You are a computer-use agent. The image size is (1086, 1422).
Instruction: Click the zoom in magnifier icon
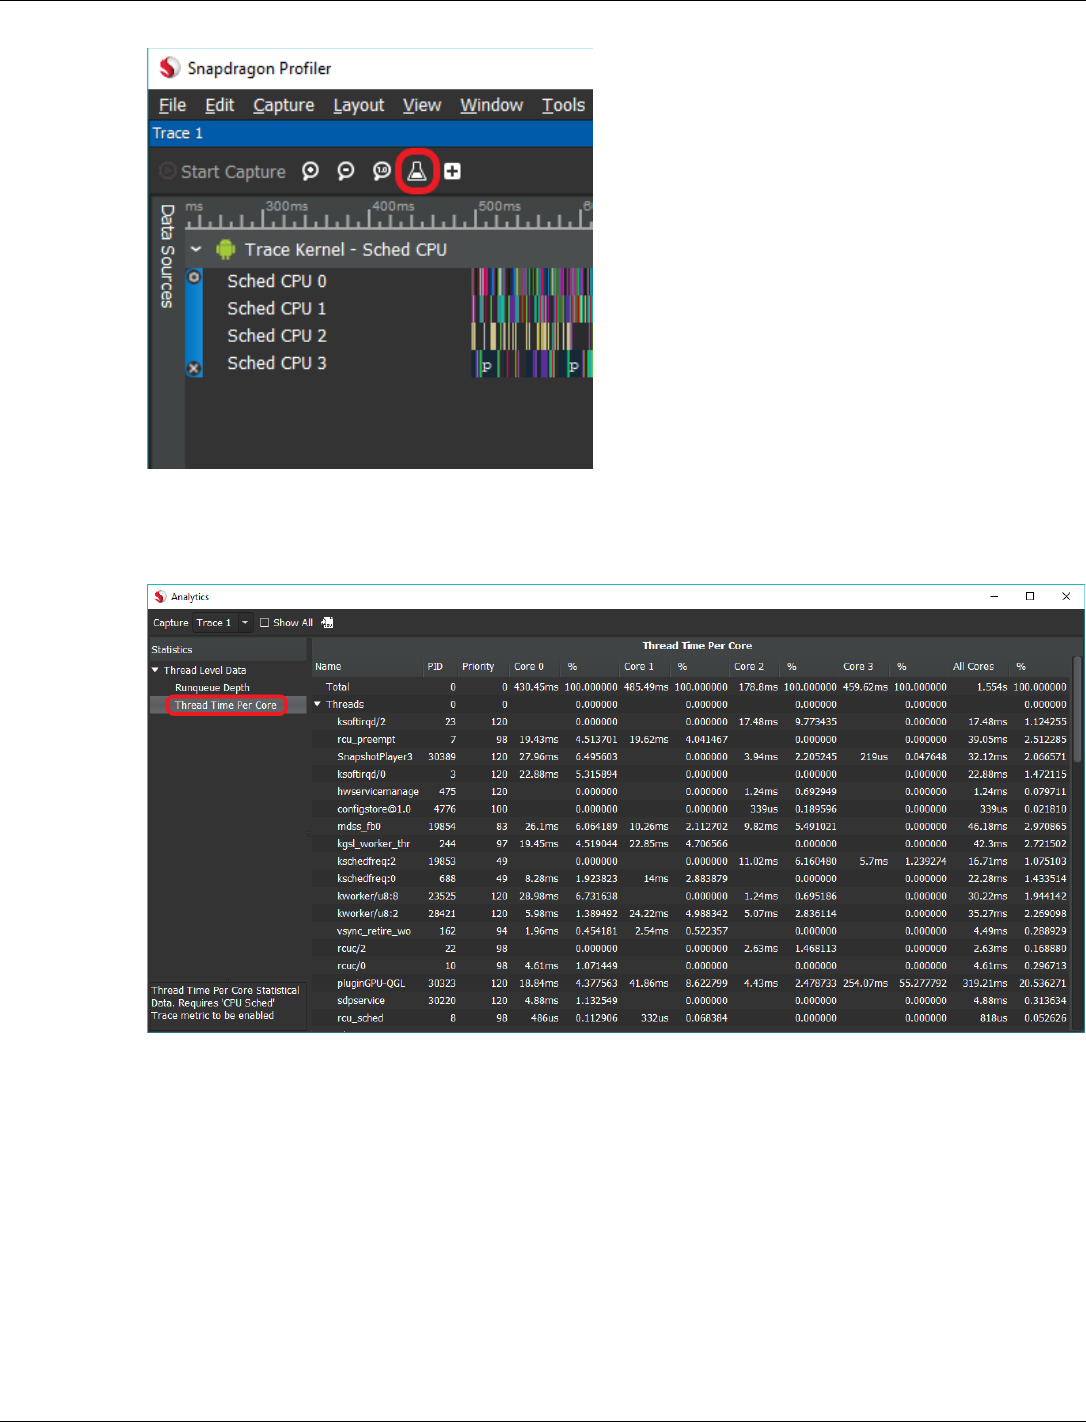tap(311, 171)
